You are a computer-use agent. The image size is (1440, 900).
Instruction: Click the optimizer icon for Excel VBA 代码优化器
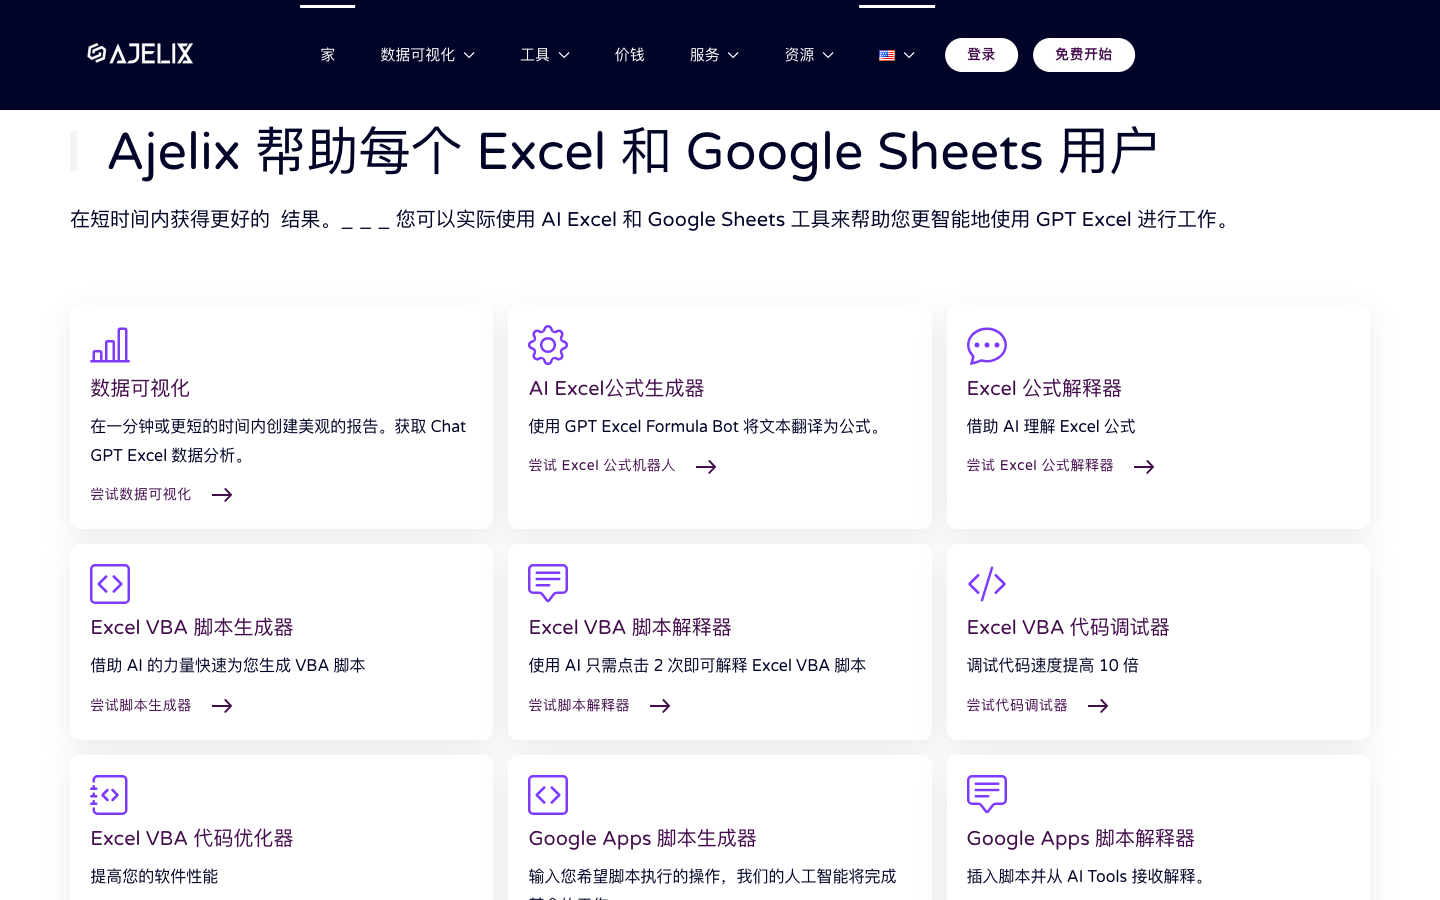point(109,795)
